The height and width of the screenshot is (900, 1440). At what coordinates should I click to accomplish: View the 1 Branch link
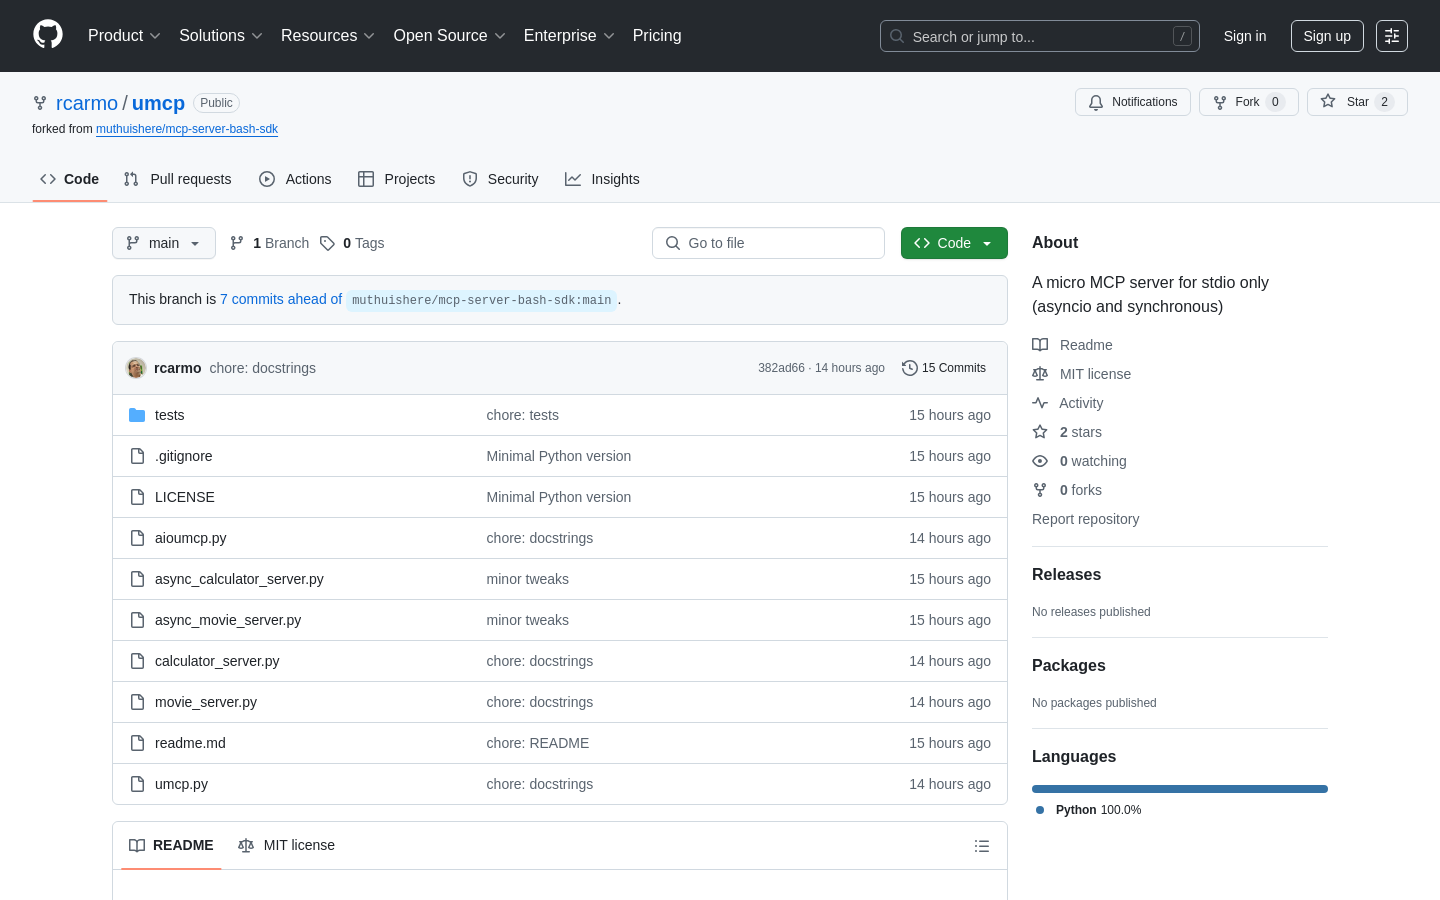(x=269, y=243)
